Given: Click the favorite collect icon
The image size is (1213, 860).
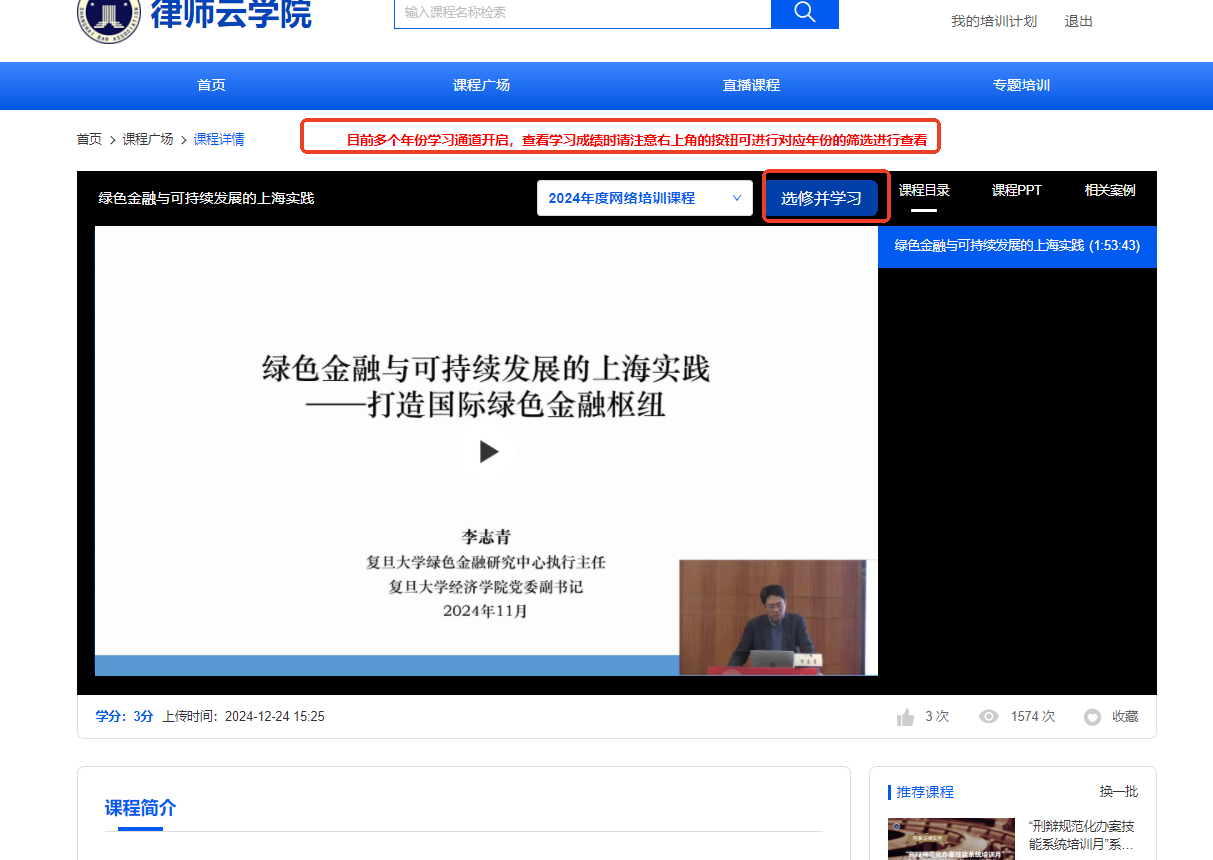Looking at the screenshot, I should (x=1093, y=717).
